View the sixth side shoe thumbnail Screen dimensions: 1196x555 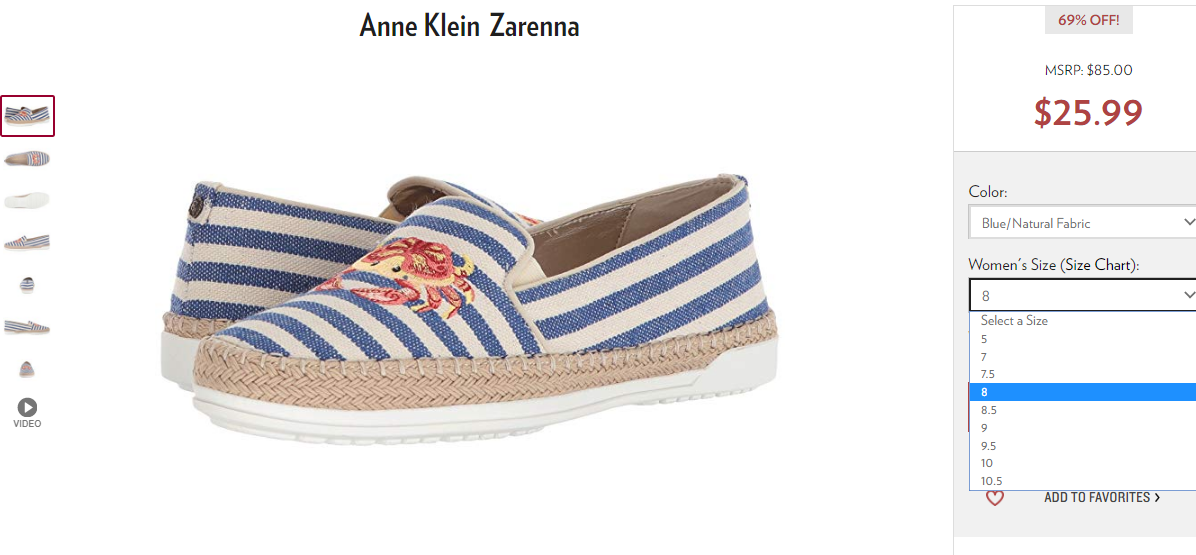(27, 326)
